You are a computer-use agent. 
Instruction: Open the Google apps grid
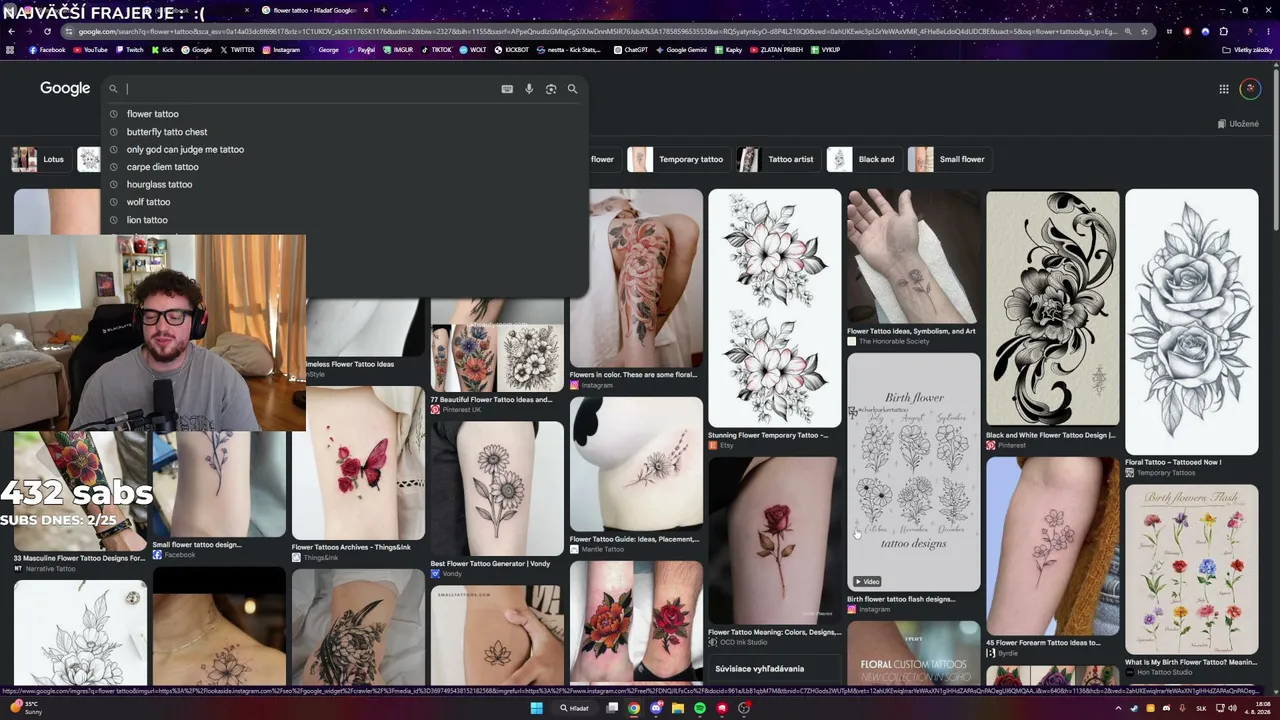(x=1223, y=89)
